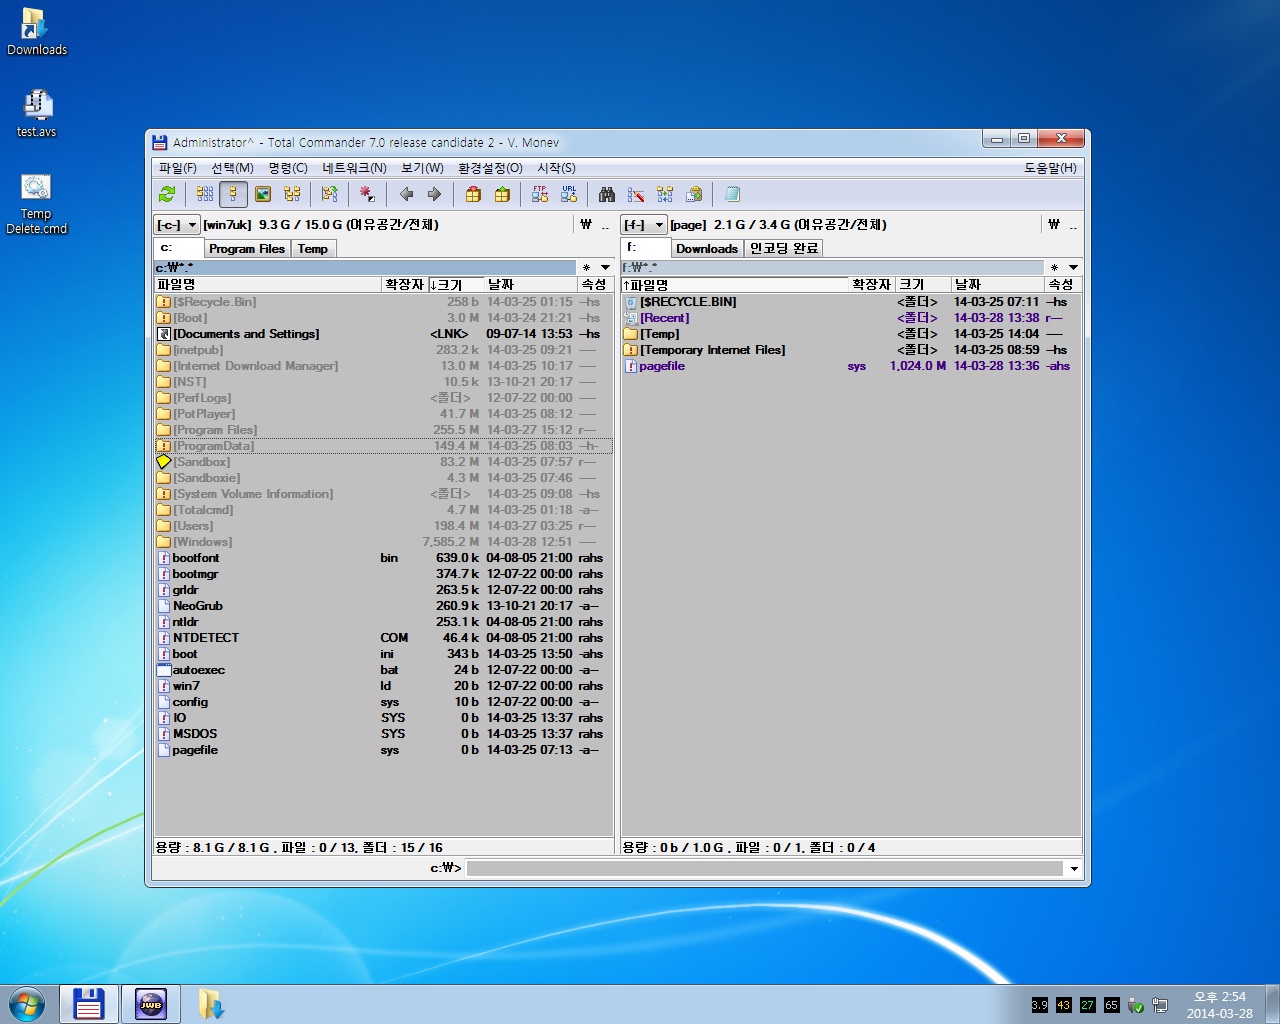This screenshot has height=1024, width=1280.
Task: Click the Unpack files archive icon
Action: (502, 194)
